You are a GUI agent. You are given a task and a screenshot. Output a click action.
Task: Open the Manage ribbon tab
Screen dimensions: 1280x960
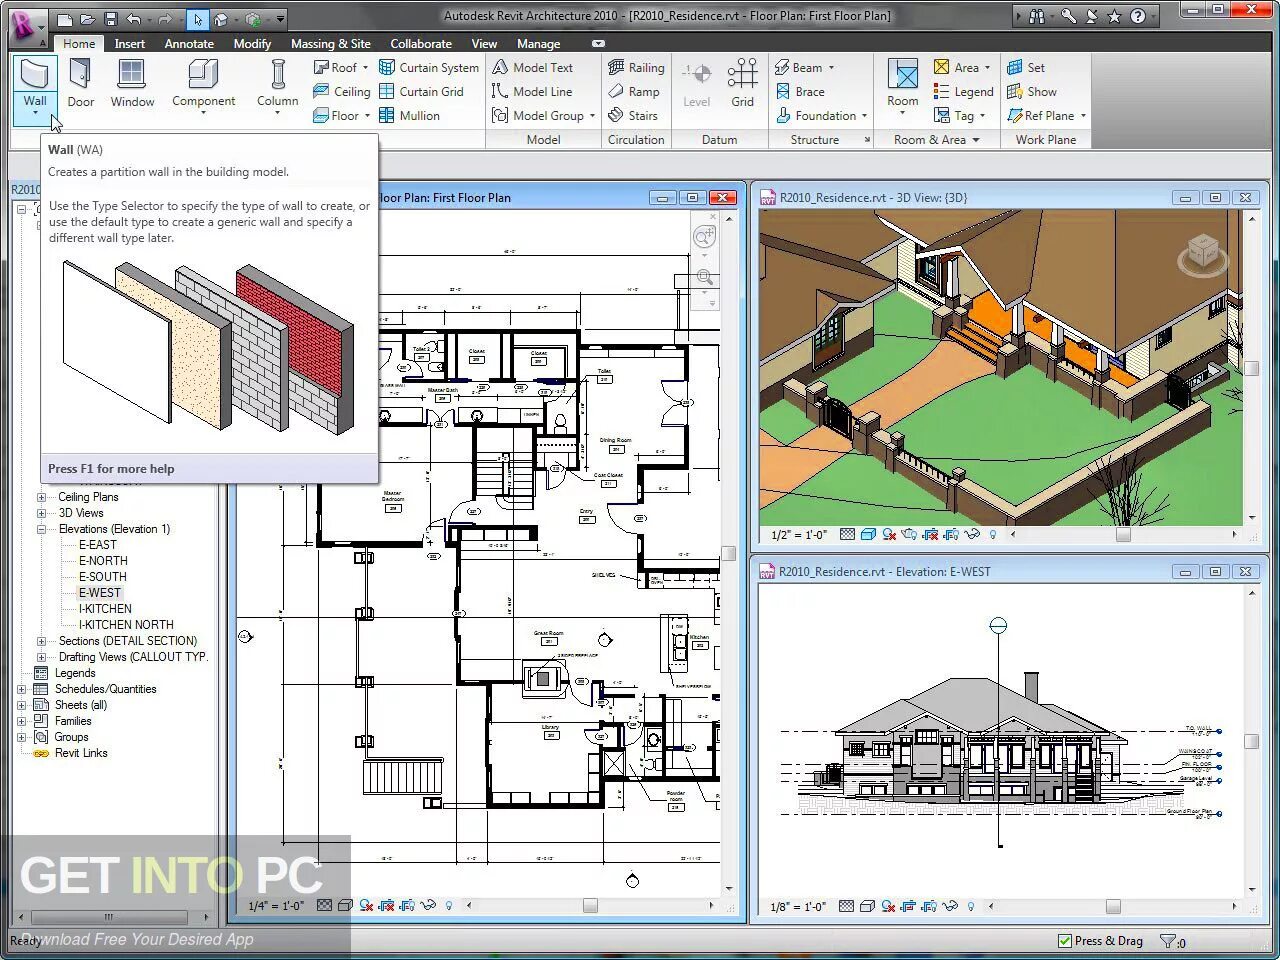(x=538, y=44)
